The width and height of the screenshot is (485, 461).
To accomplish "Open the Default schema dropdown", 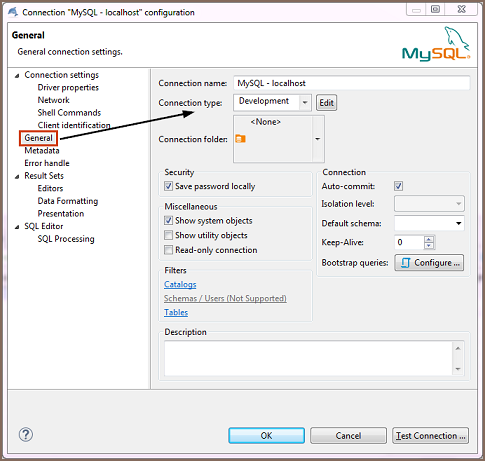I will point(459,223).
